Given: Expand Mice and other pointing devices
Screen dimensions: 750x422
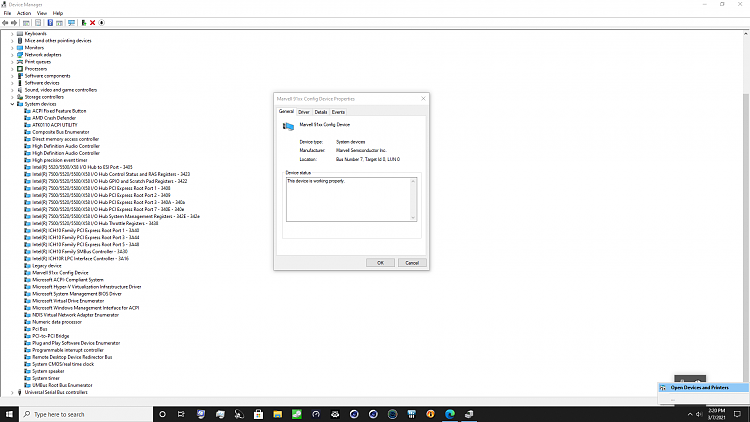Looking at the screenshot, I should click(x=12, y=41).
